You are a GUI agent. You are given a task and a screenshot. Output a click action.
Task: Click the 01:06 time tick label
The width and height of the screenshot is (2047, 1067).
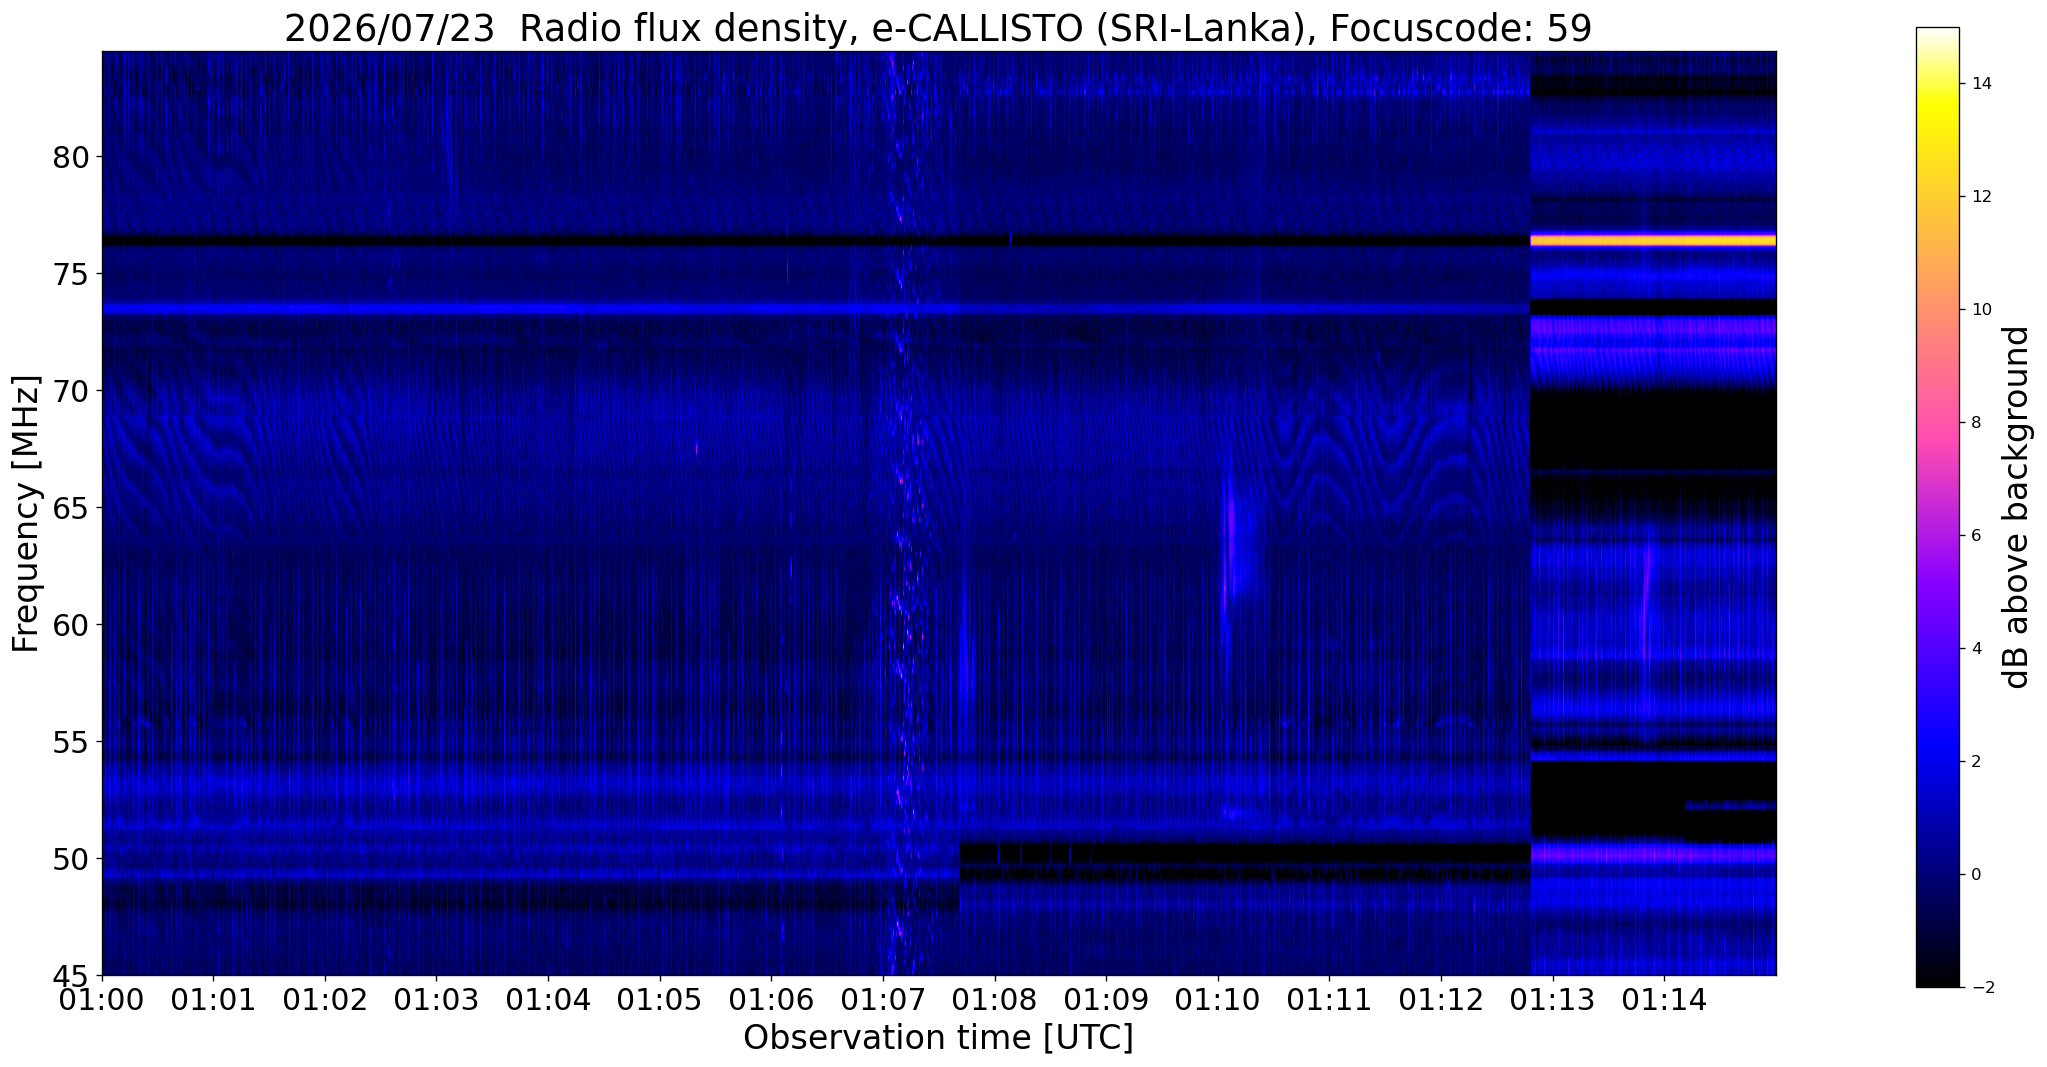pyautogui.click(x=771, y=998)
